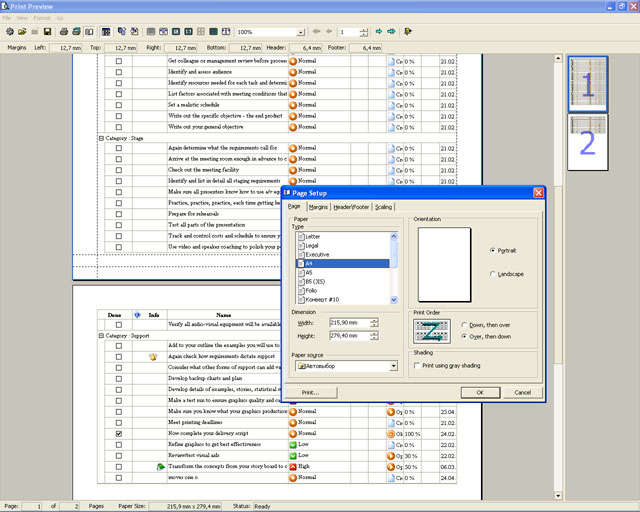Viewport: 640px width, 512px height.
Task: Select the page 2 thumbnail
Action: 587,141
